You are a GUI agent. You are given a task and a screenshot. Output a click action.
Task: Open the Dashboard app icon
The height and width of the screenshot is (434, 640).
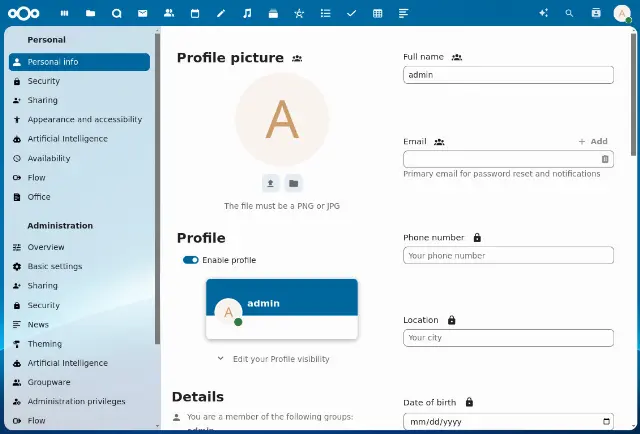click(x=64, y=13)
